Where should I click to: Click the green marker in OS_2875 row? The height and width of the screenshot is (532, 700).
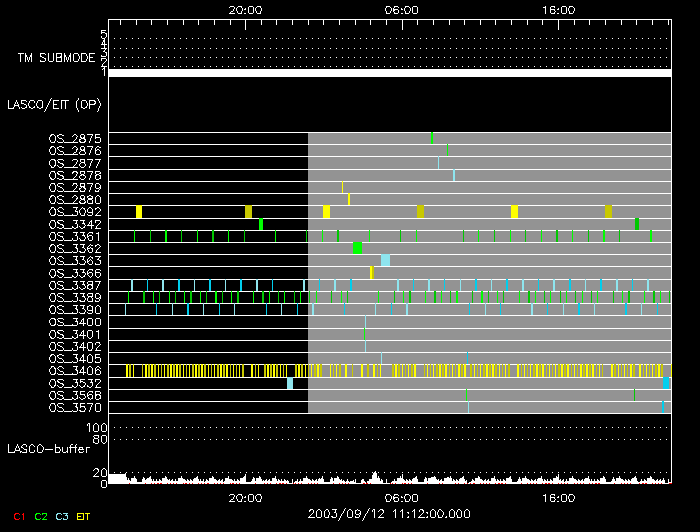(x=432, y=138)
